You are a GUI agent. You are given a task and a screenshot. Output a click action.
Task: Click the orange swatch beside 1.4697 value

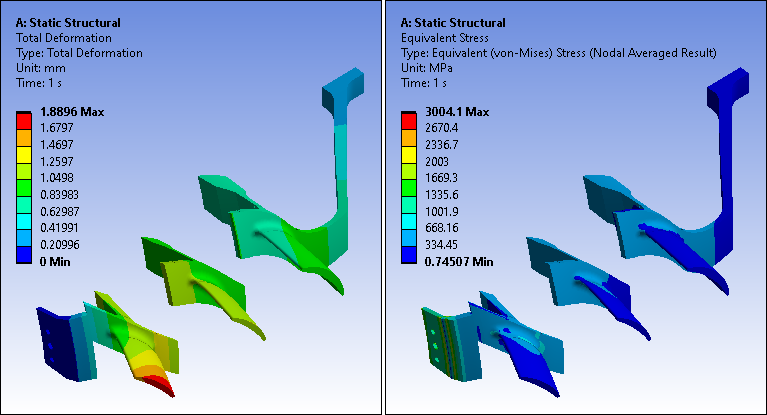23,138
